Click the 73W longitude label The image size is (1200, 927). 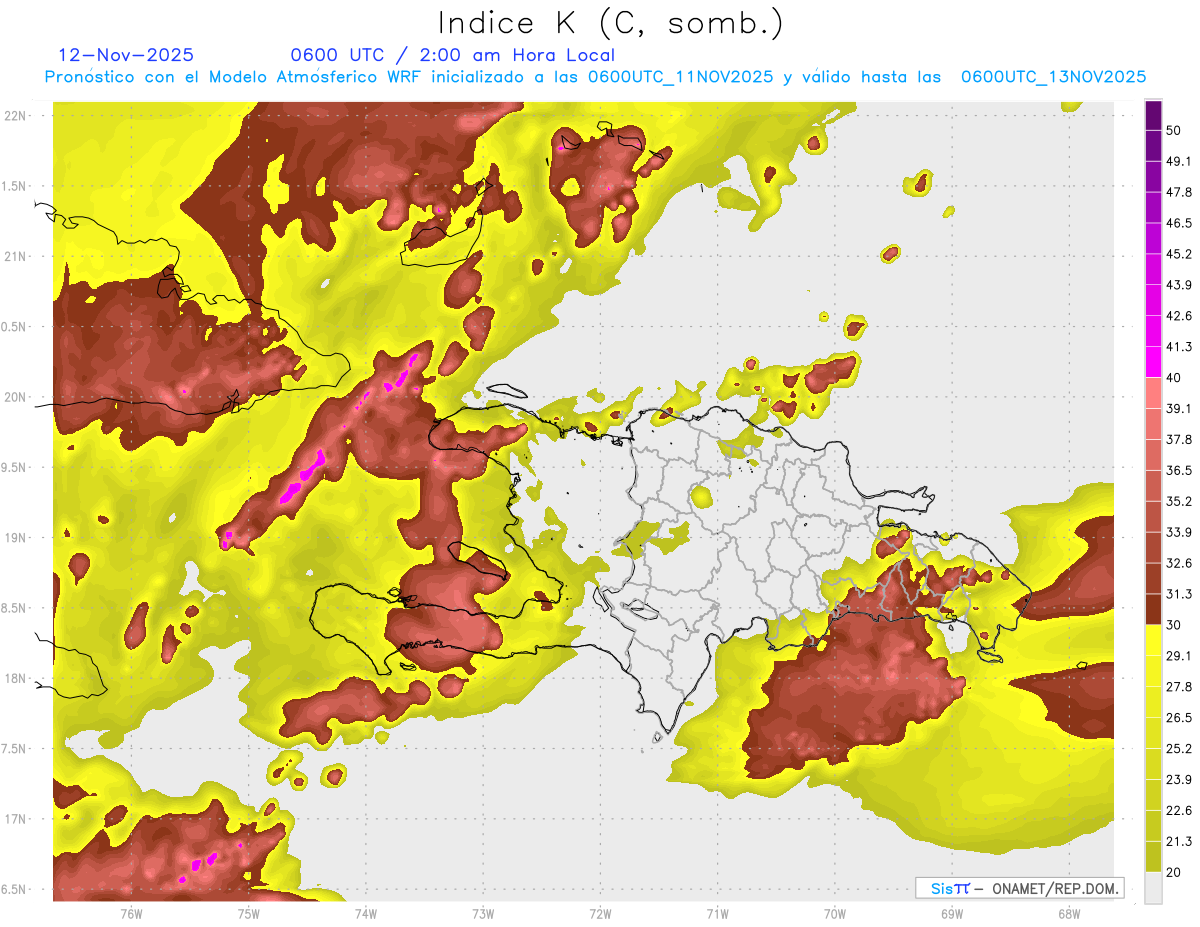click(x=483, y=914)
